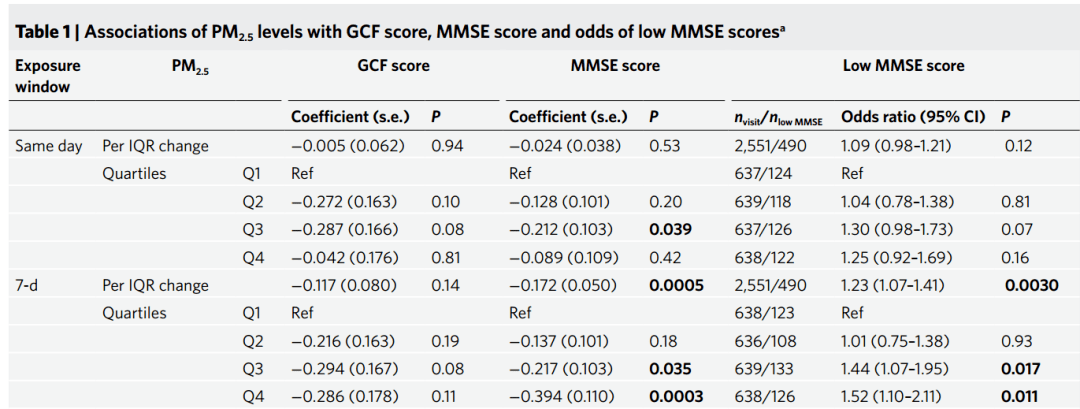1080x409 pixels.
Task: Click the bold P value 0.017
Action: [x=1021, y=368]
